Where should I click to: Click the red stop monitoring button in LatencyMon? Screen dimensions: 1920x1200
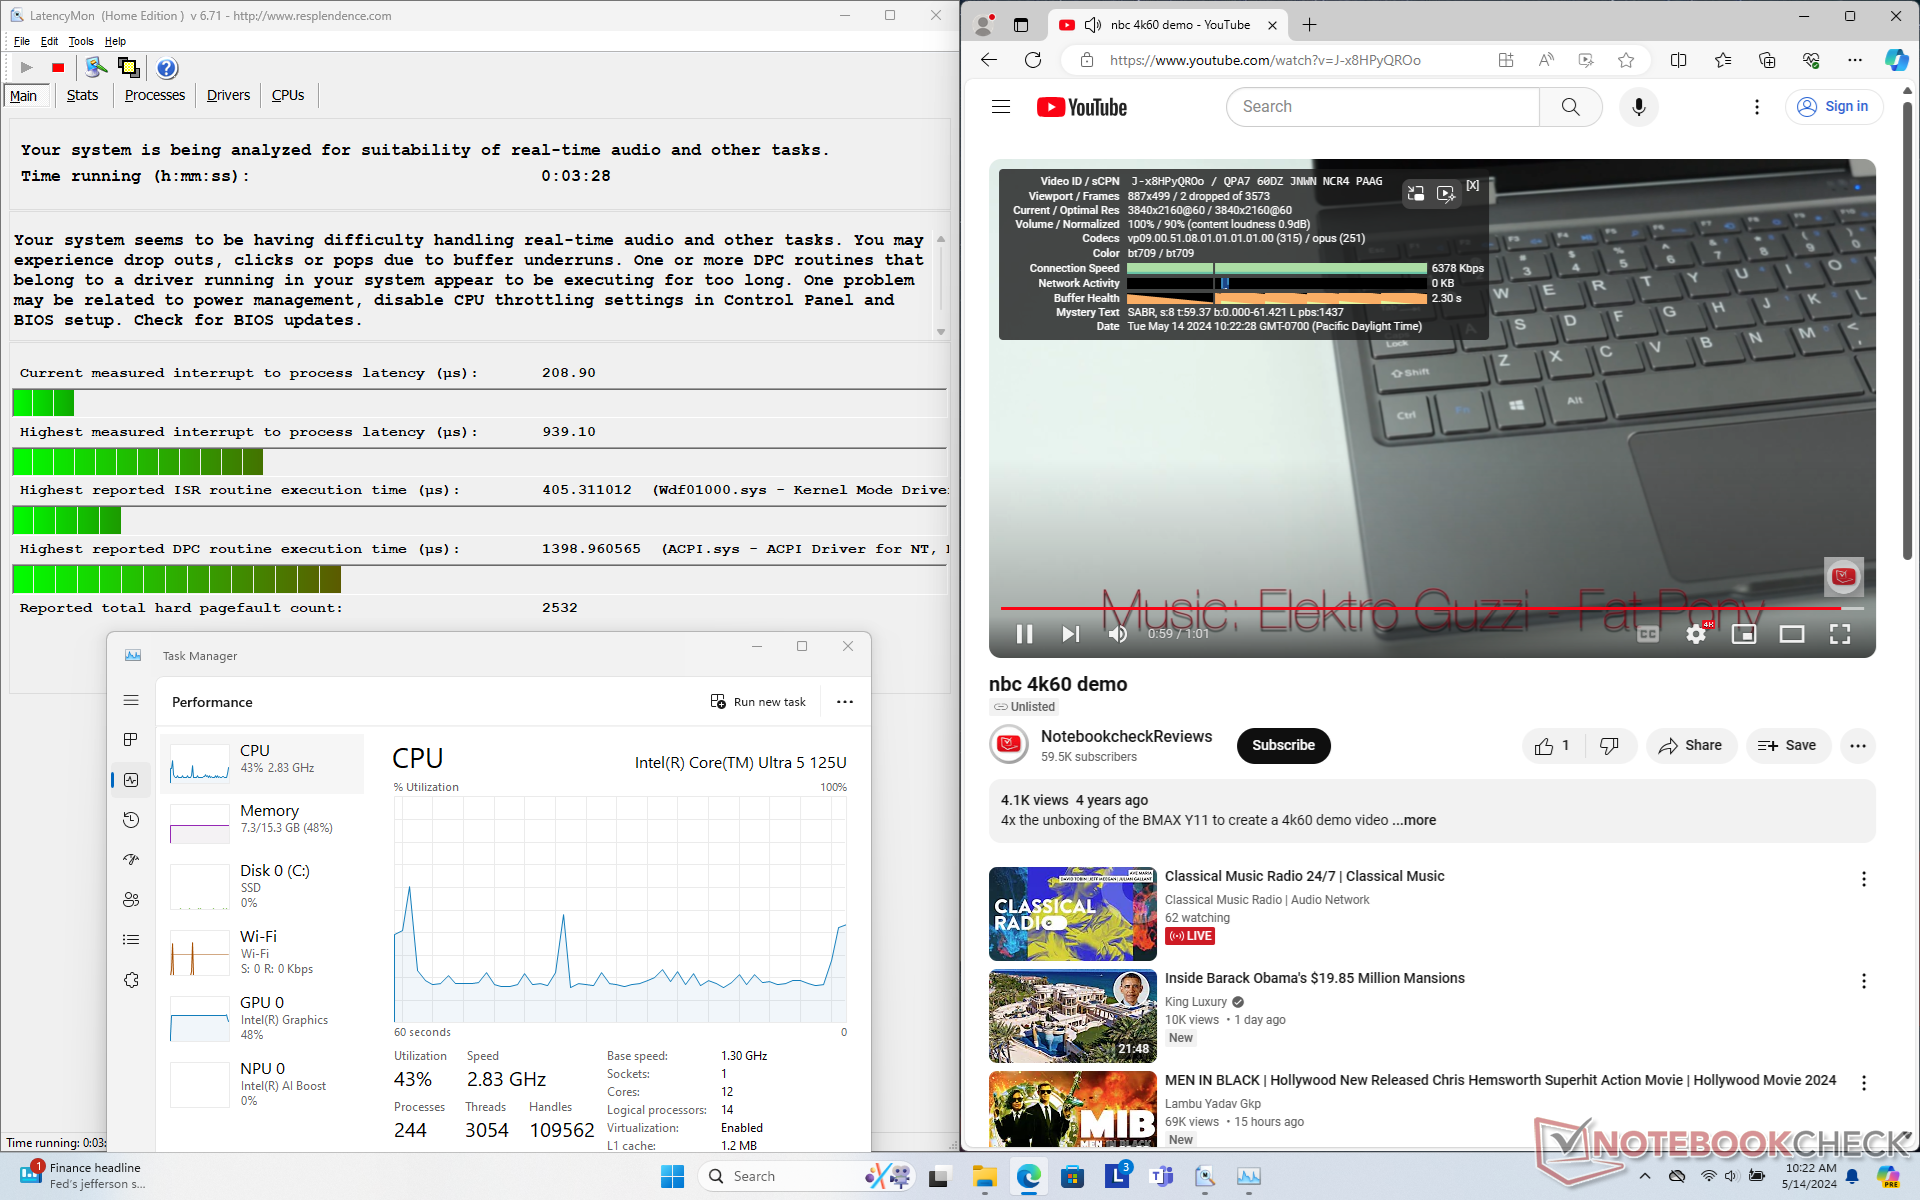(58, 68)
